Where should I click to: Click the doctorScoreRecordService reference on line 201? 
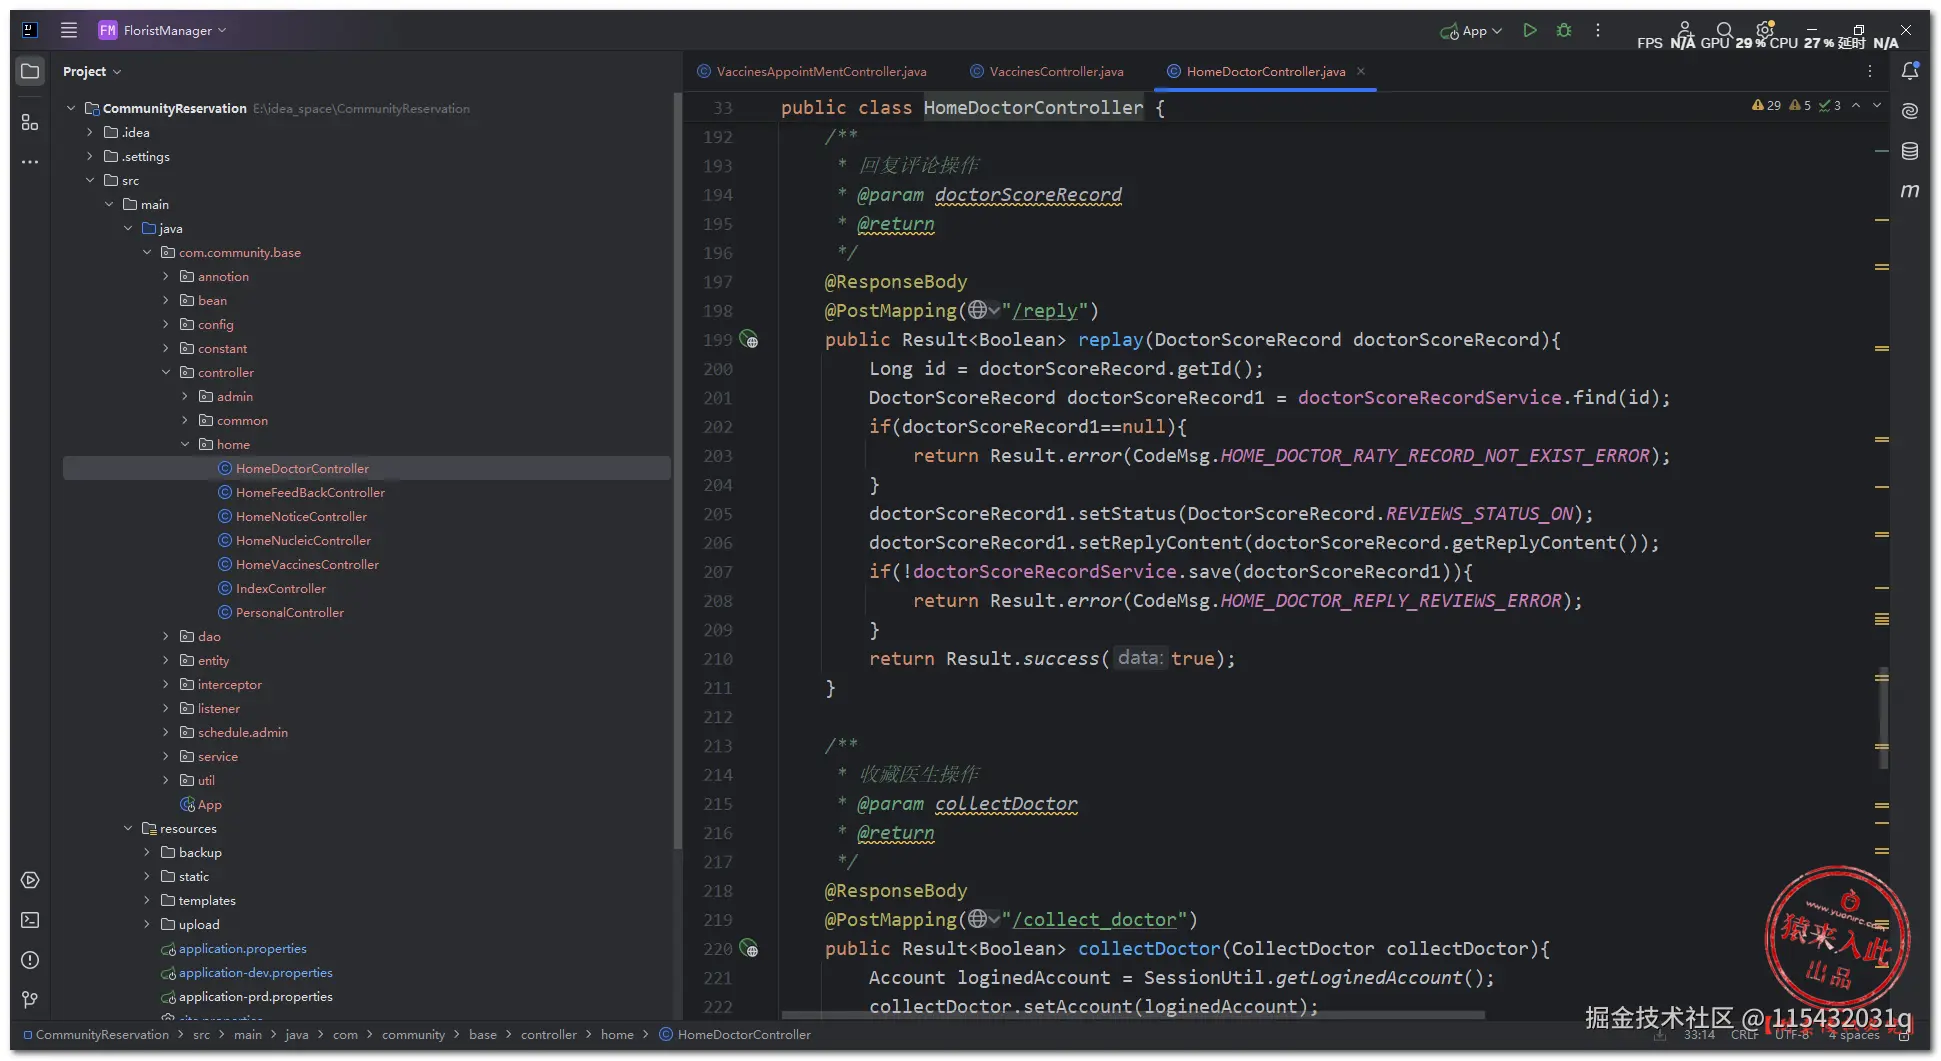pos(1429,398)
